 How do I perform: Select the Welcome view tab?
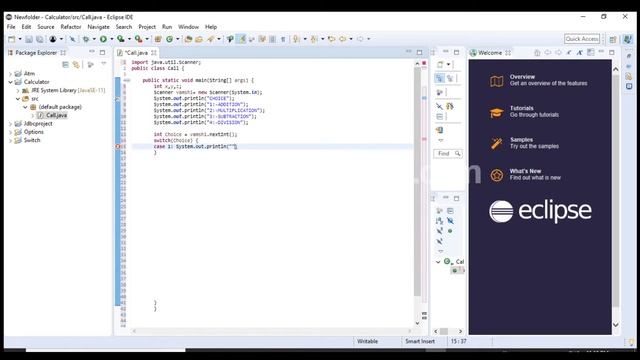tap(490, 53)
